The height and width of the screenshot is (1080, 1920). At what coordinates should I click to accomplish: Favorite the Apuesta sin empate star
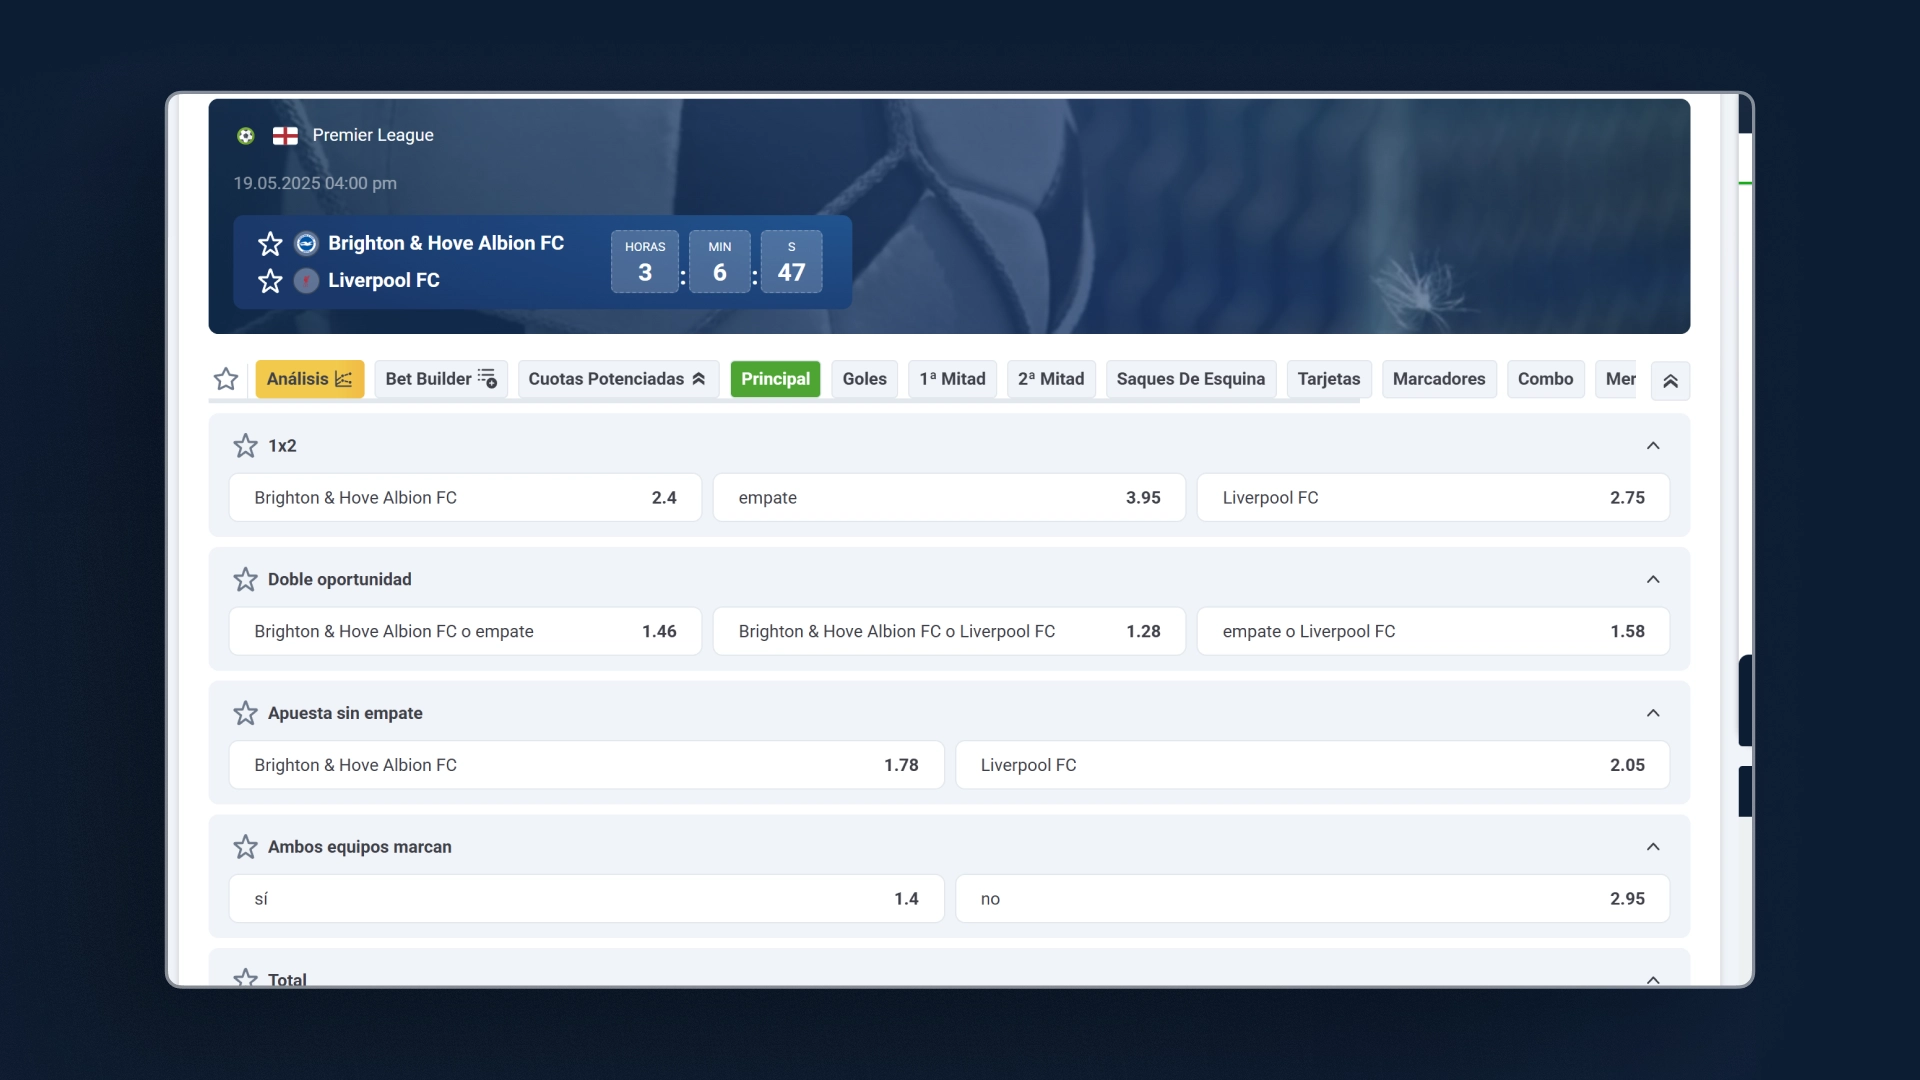pyautogui.click(x=245, y=714)
